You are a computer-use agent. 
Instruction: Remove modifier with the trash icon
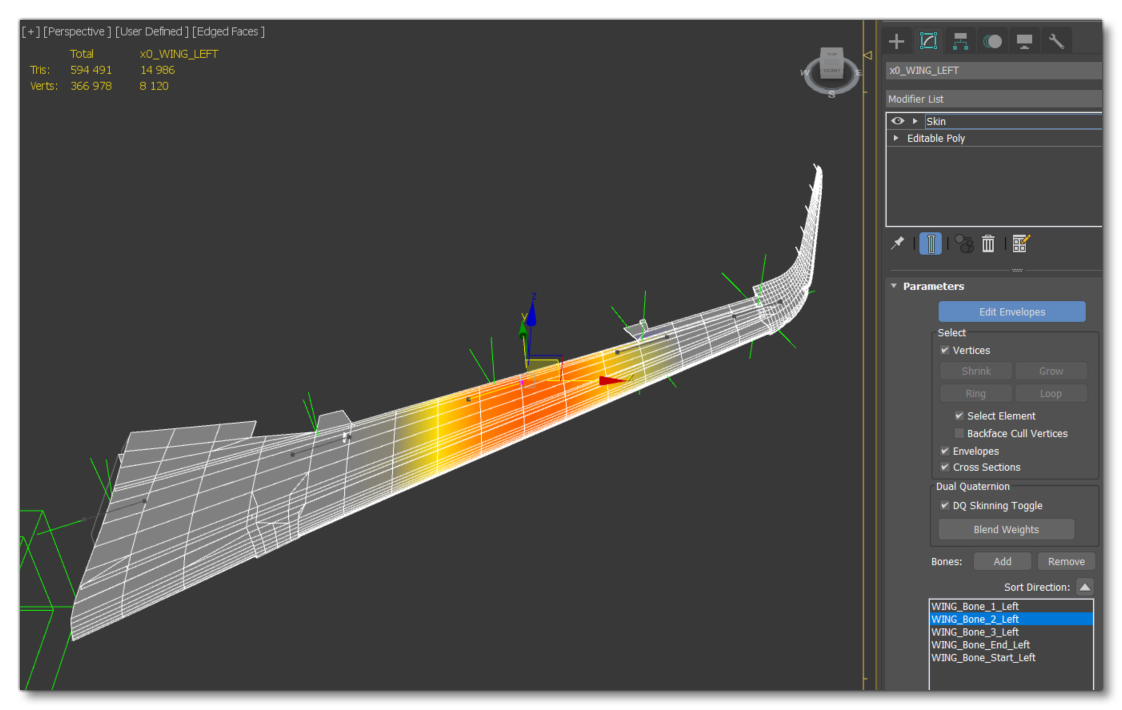click(x=988, y=244)
